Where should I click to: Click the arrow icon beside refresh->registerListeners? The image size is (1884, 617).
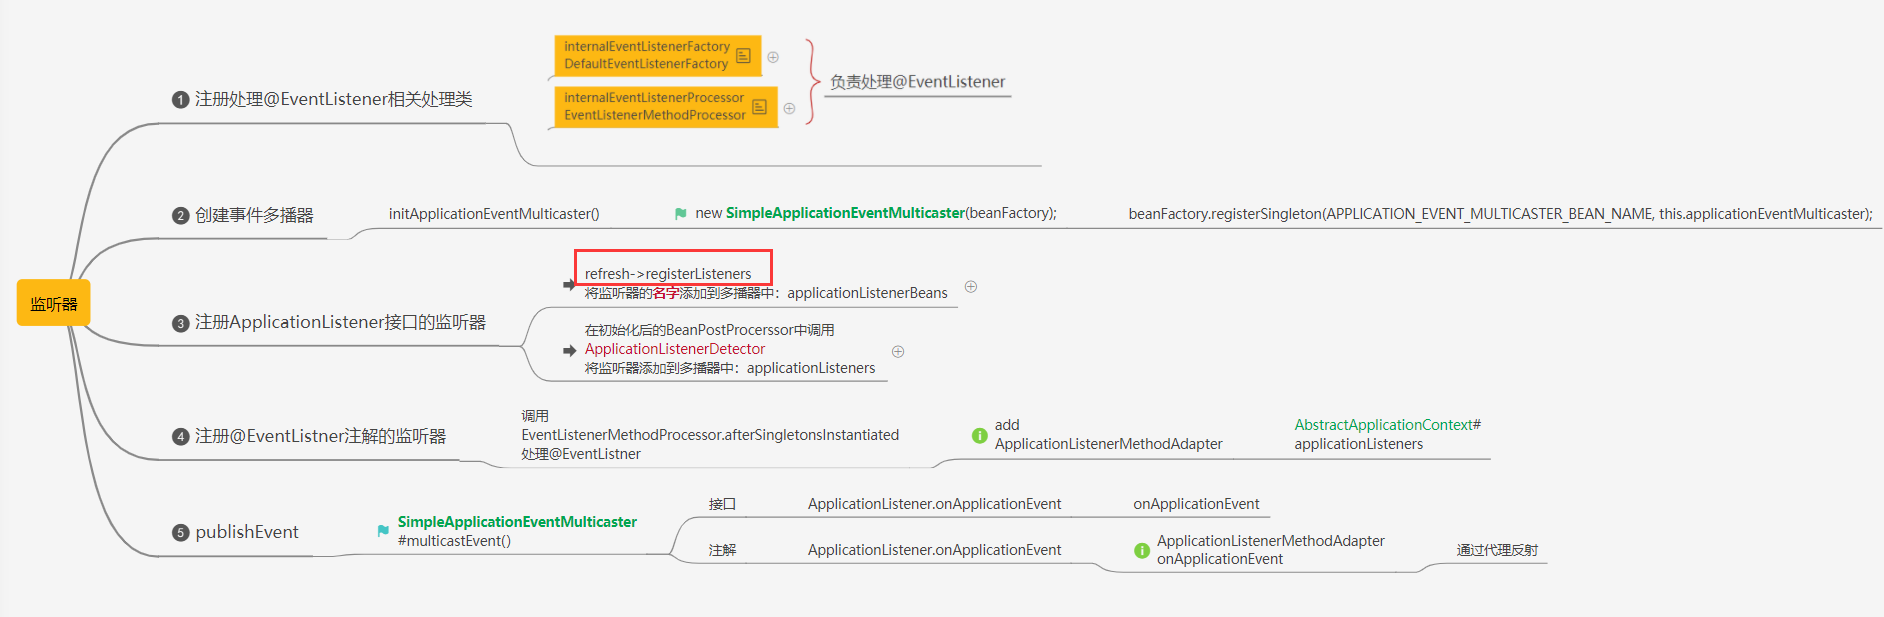click(569, 285)
